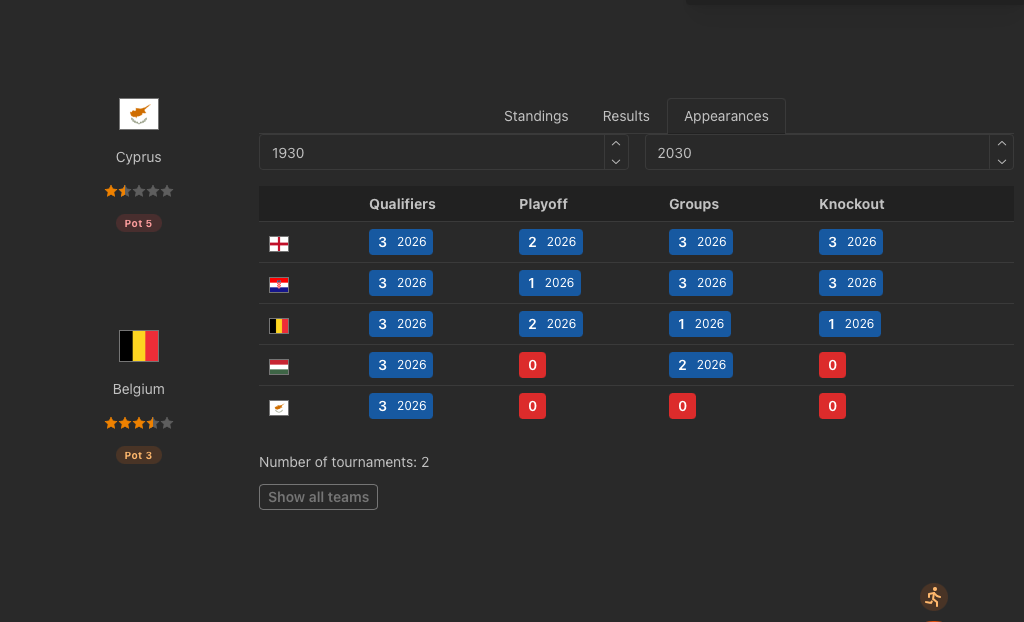Select the Appearances tab

pyautogui.click(x=726, y=116)
